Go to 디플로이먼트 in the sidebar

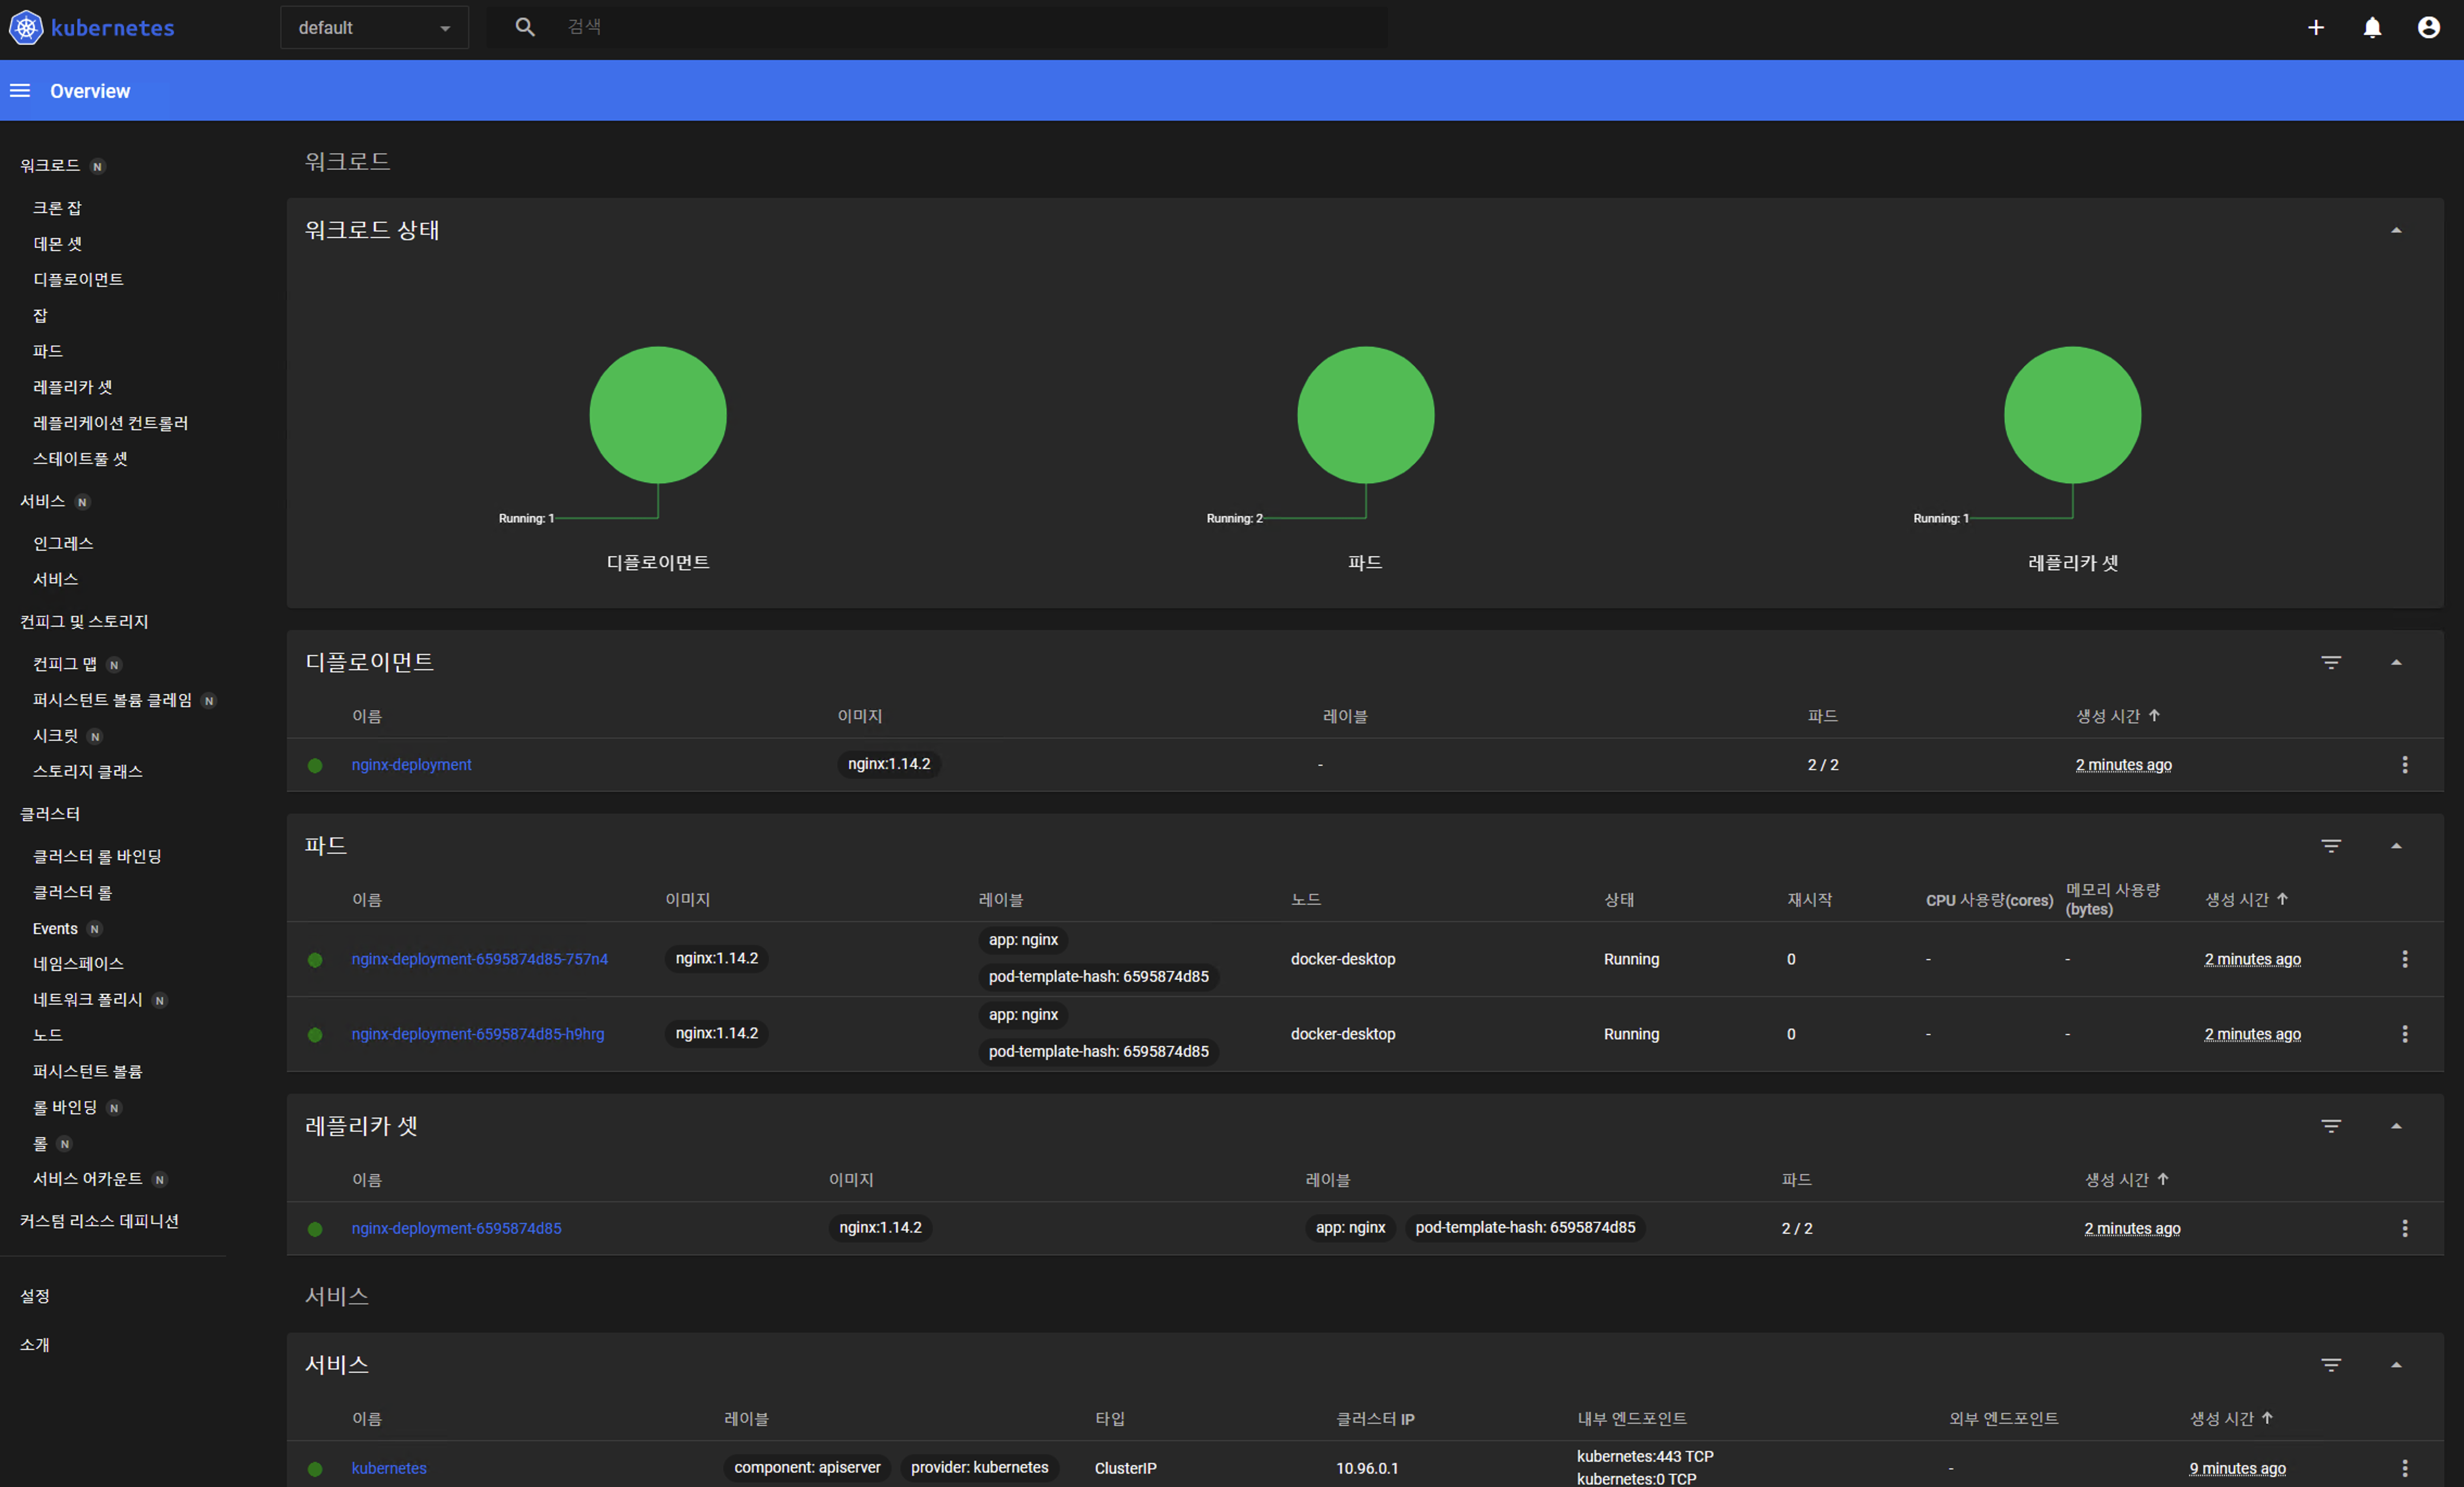tap(78, 280)
